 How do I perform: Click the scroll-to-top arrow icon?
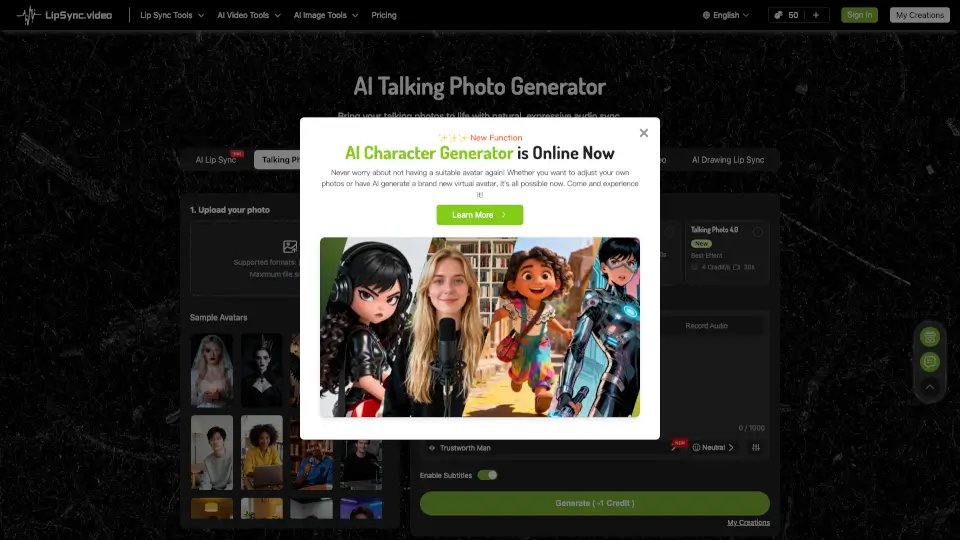click(x=930, y=386)
